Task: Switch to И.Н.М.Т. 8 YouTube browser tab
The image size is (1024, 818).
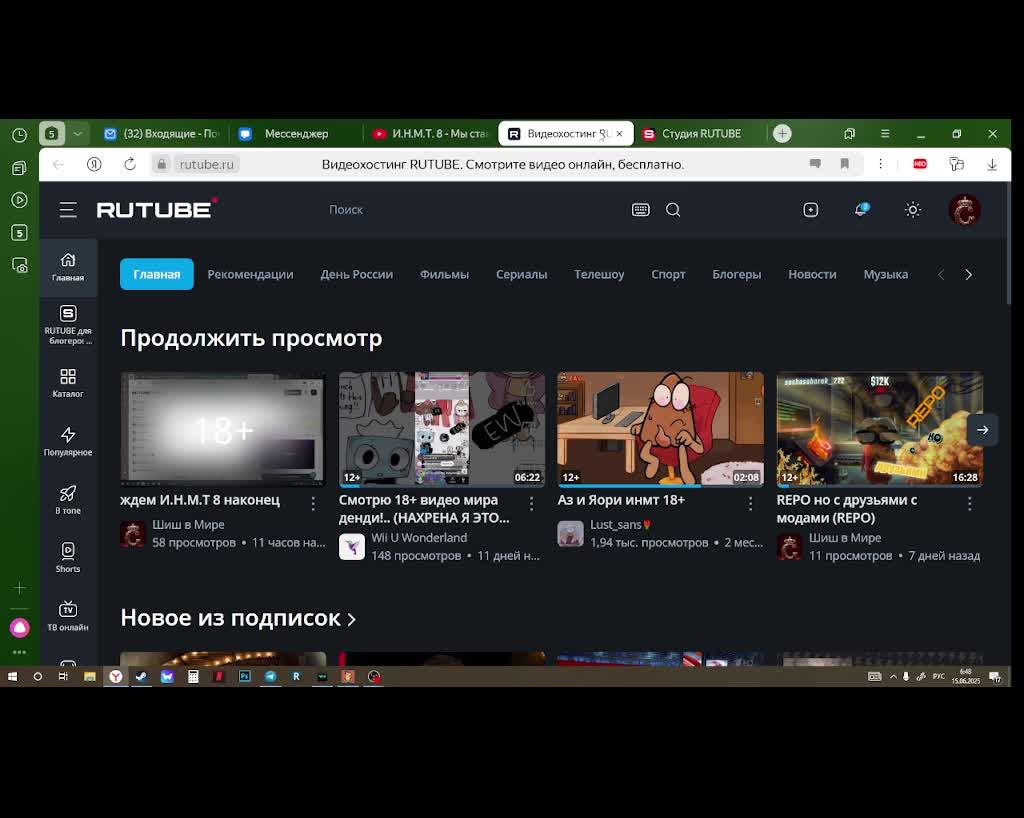Action: tap(430, 134)
